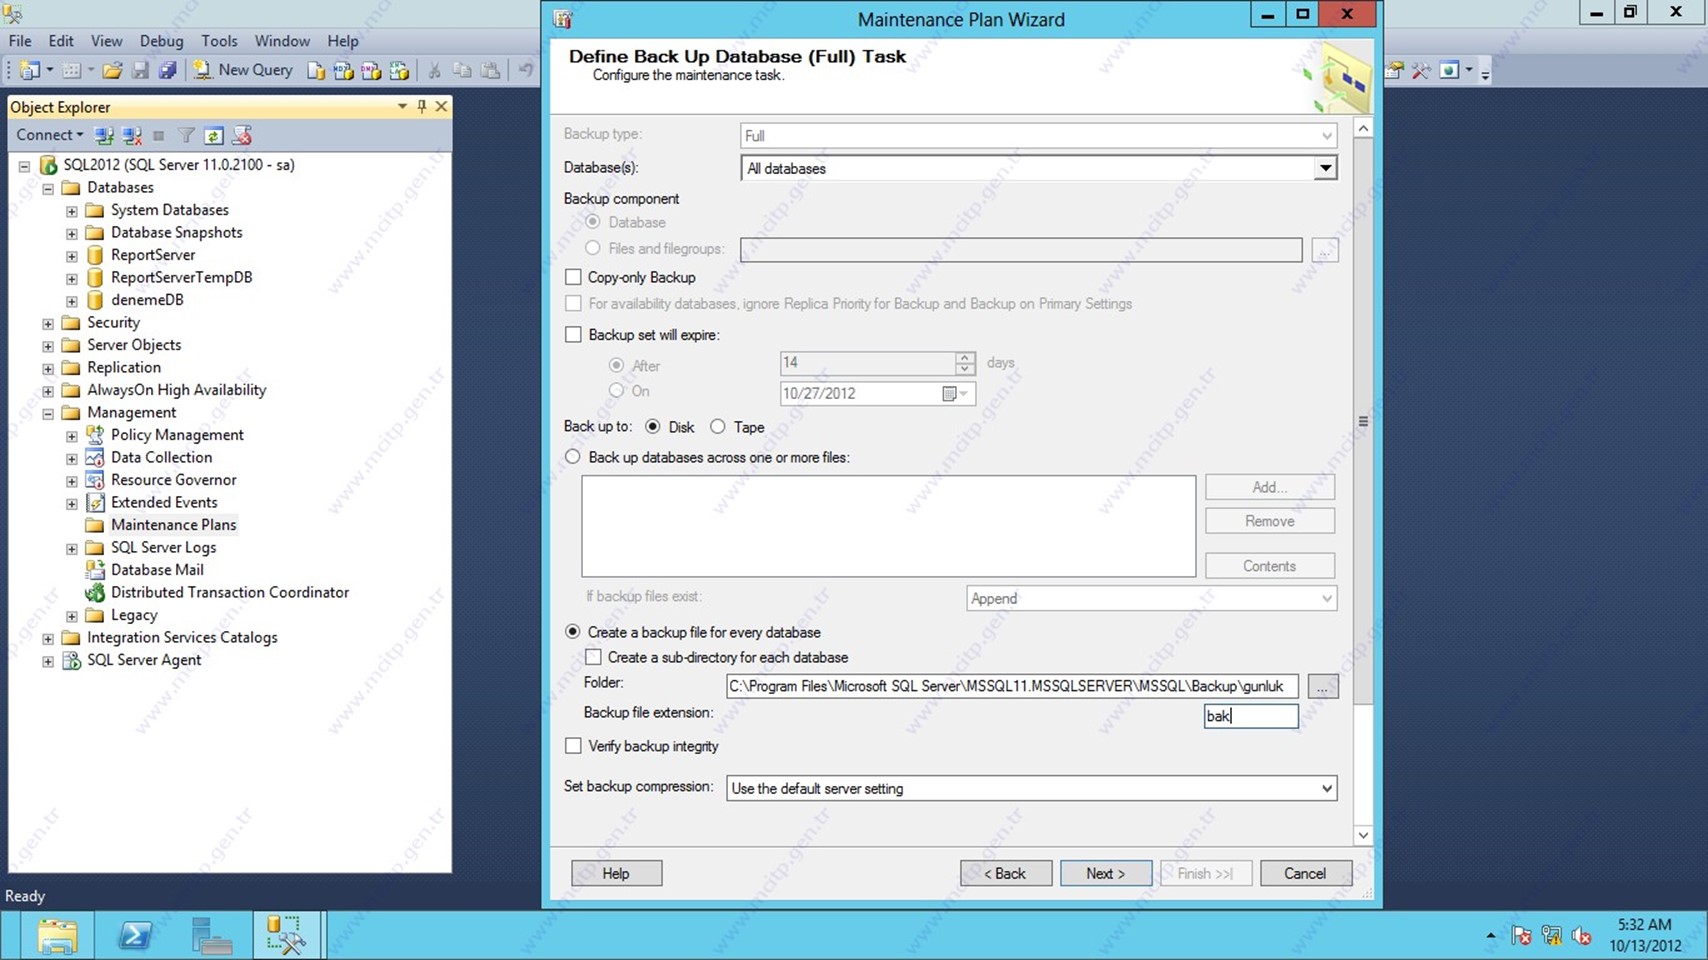Expand the SQL Server Logs folder
Viewport: 1708px width, 960px height.
click(72, 548)
